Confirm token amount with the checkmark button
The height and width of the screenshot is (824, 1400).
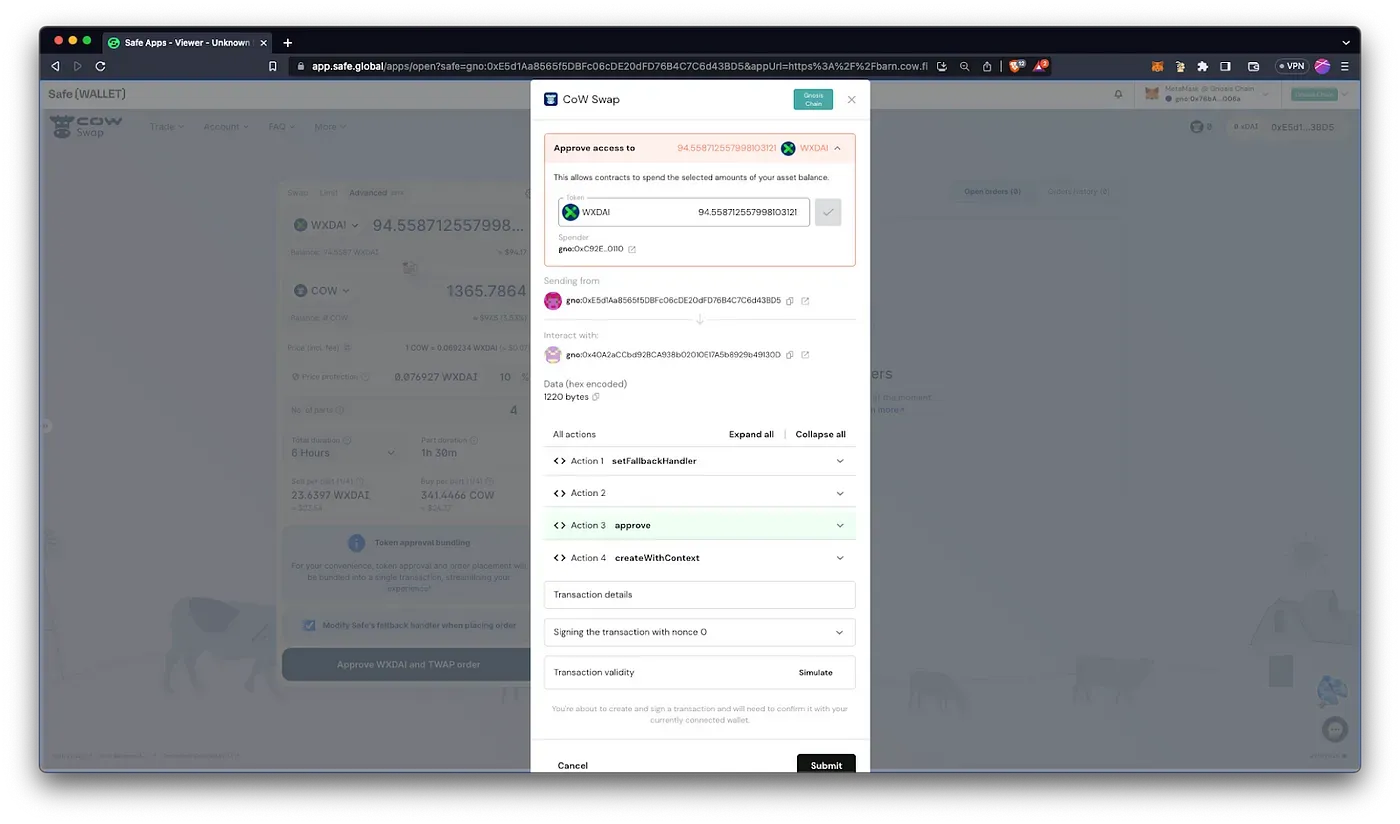(828, 212)
